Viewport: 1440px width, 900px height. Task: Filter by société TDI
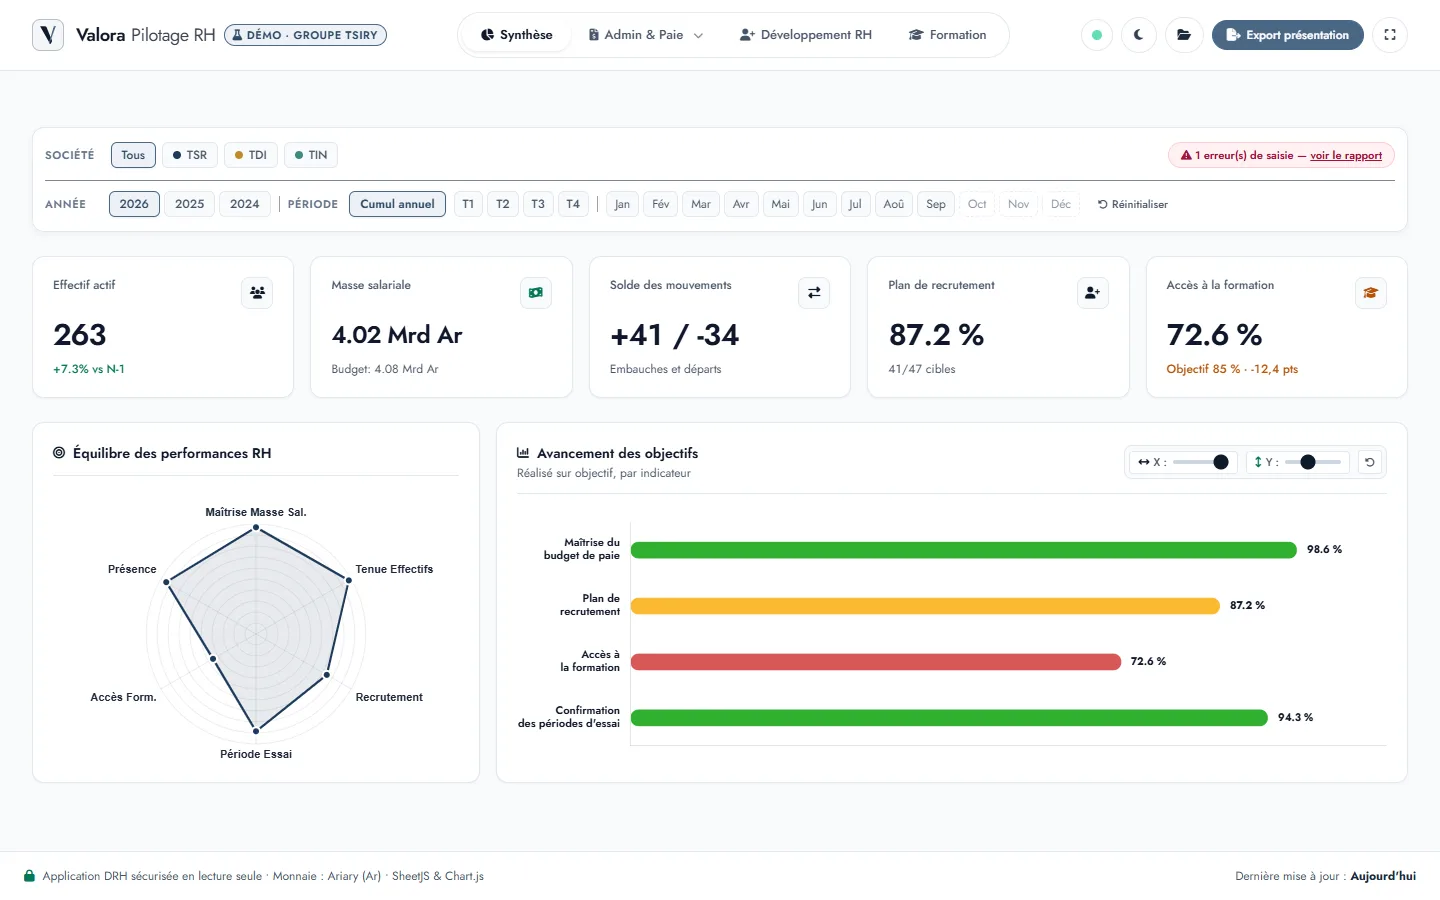pos(251,155)
